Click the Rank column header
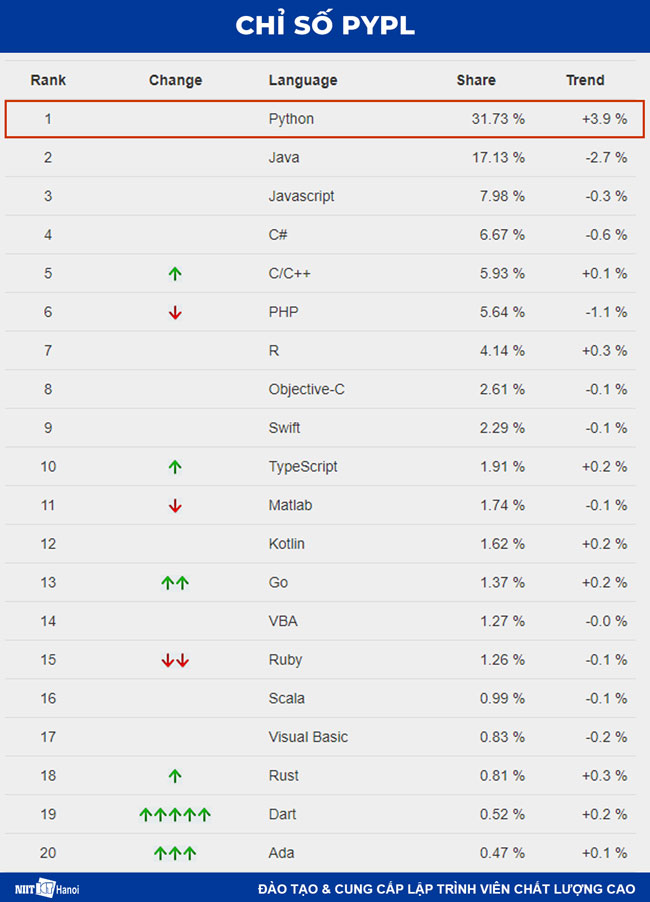Image resolution: width=650 pixels, height=902 pixels. click(x=48, y=80)
